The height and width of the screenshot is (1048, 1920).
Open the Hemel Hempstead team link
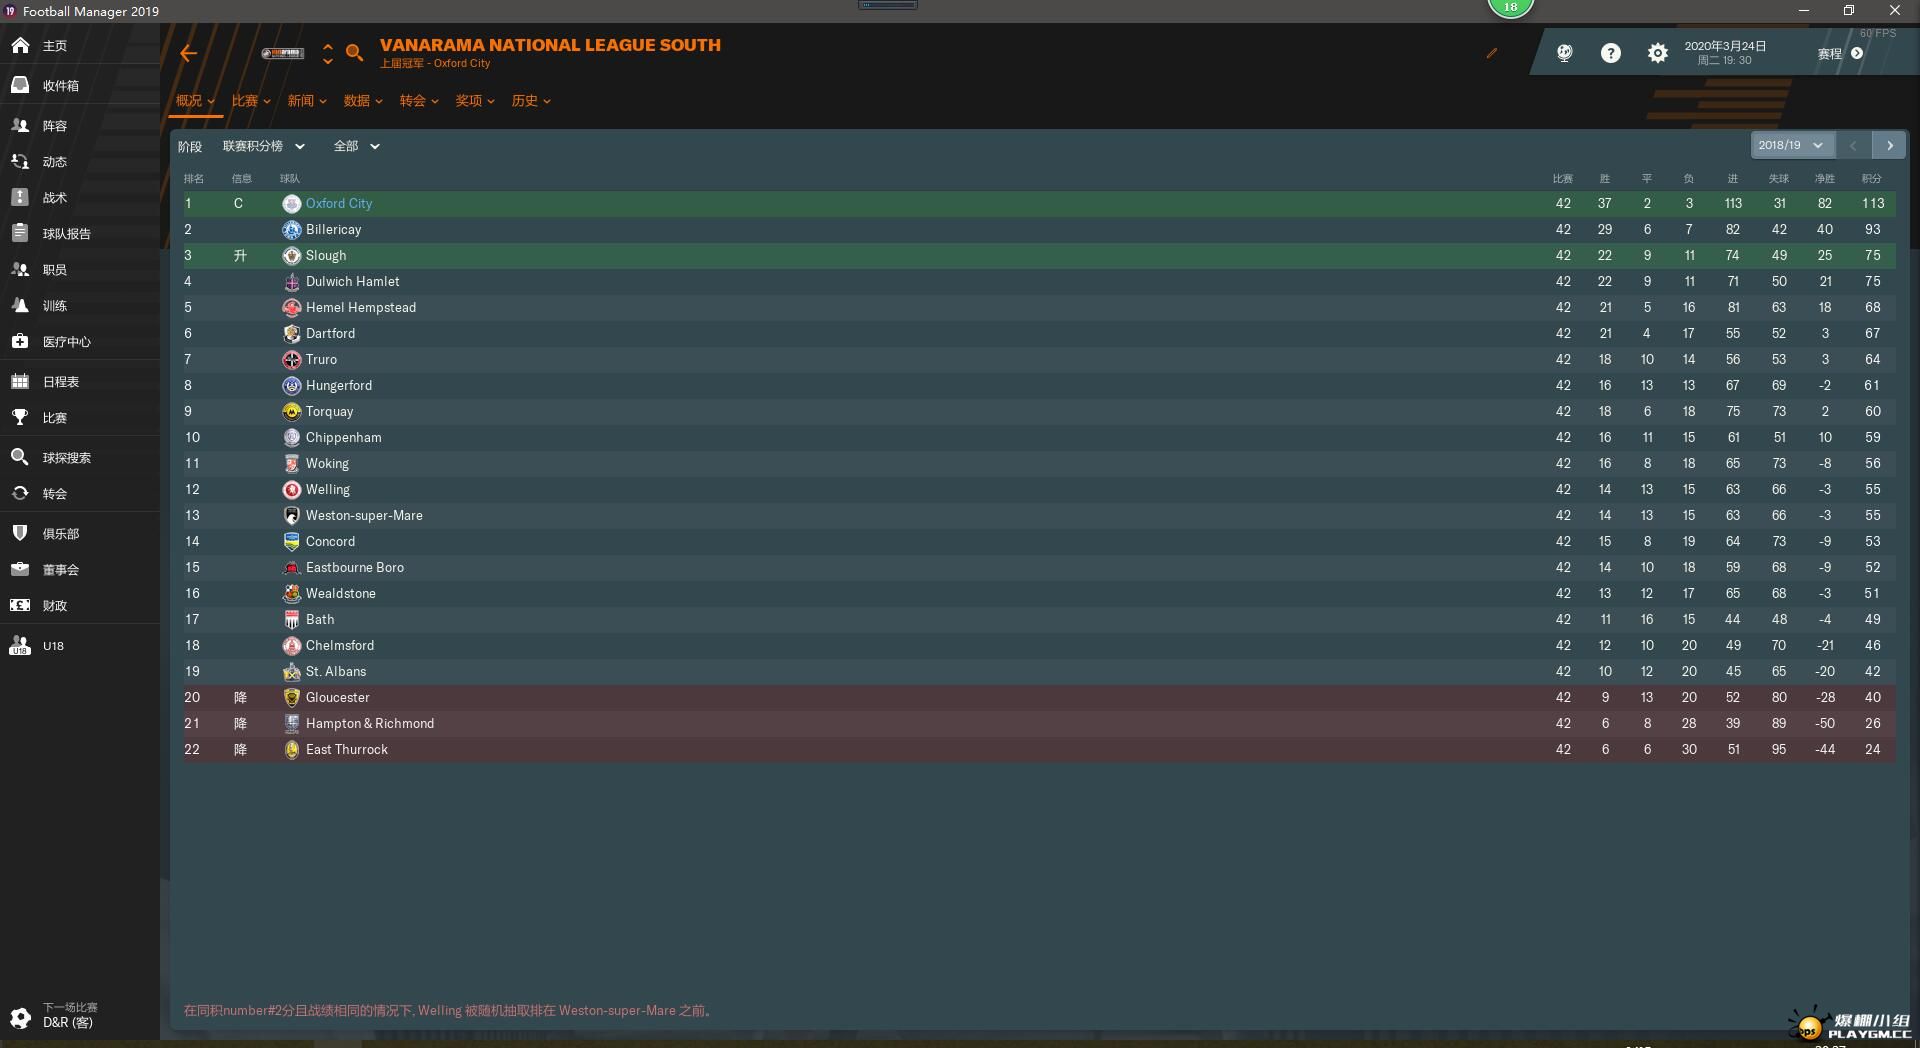pos(361,308)
